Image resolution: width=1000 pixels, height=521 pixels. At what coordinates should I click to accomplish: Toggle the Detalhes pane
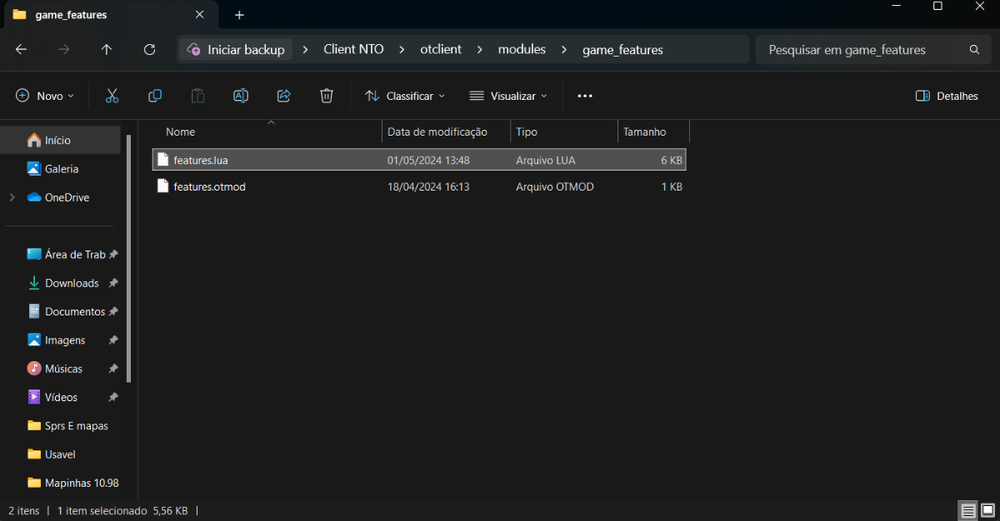click(x=946, y=96)
